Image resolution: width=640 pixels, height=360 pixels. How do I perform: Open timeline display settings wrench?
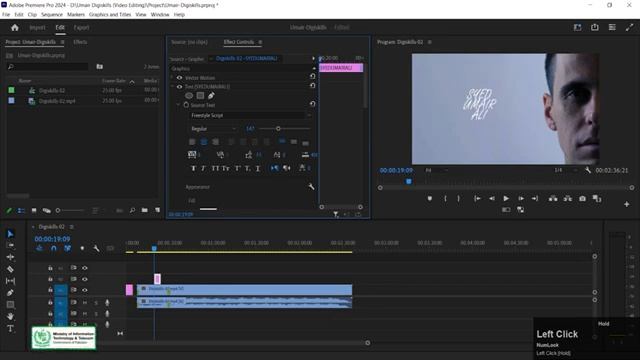tap(96, 248)
